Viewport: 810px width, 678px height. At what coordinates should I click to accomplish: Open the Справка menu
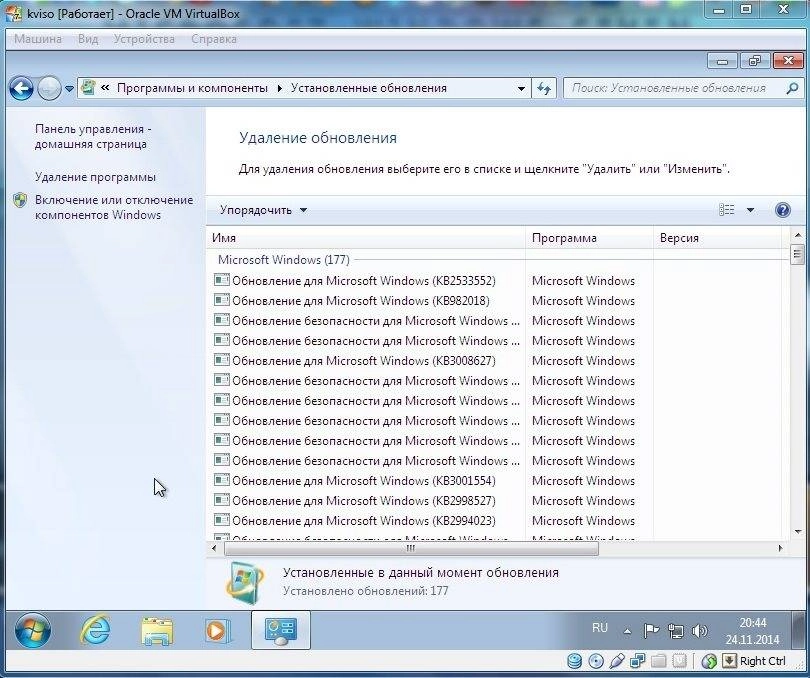tap(214, 39)
